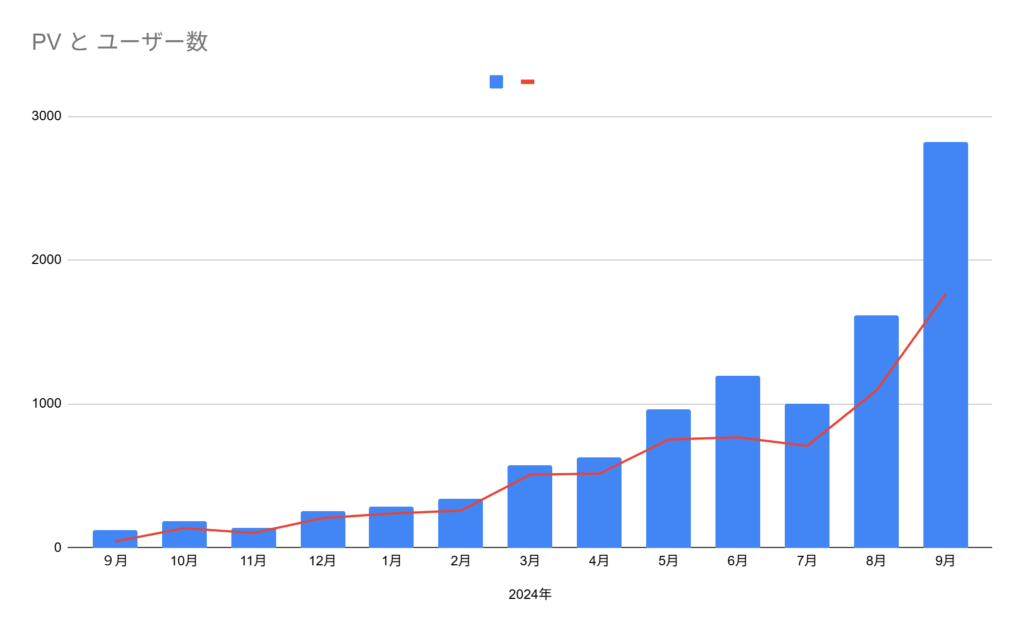1024x633 pixels.
Task: Select the 3000 label on vertical axis
Action: [47, 116]
